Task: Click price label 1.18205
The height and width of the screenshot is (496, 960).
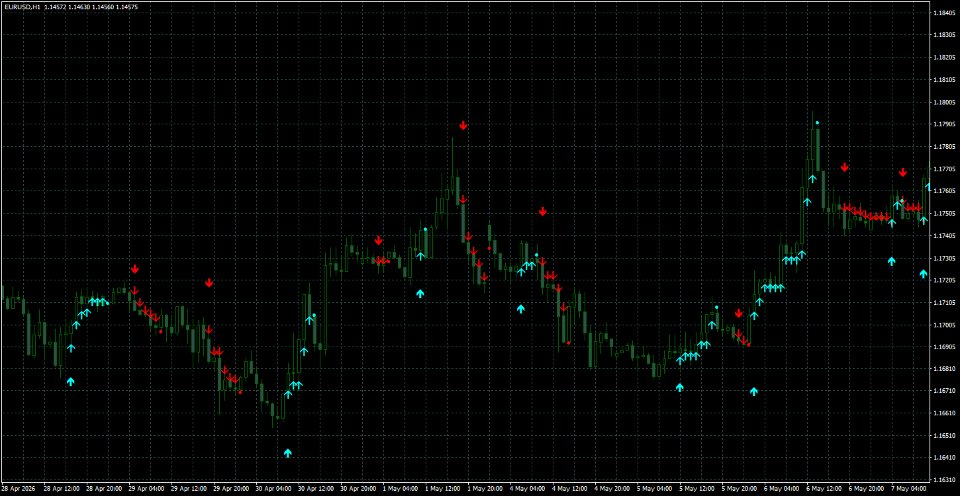Action: pos(943,57)
